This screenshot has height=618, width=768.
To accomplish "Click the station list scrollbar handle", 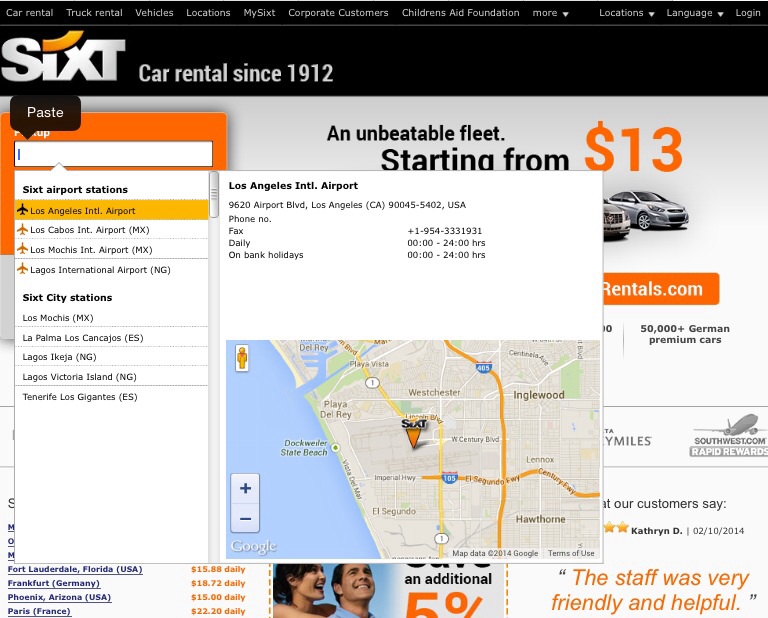I will point(214,194).
